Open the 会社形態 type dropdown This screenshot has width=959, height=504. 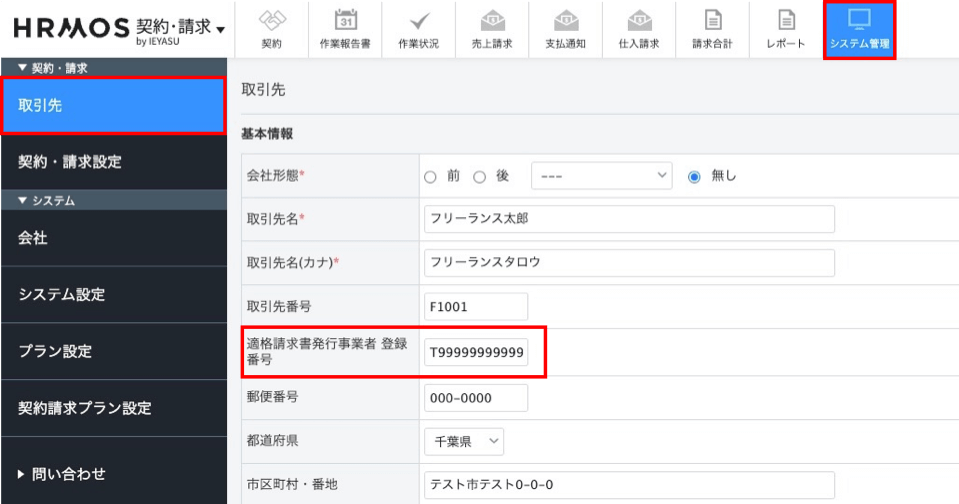[x=600, y=177]
